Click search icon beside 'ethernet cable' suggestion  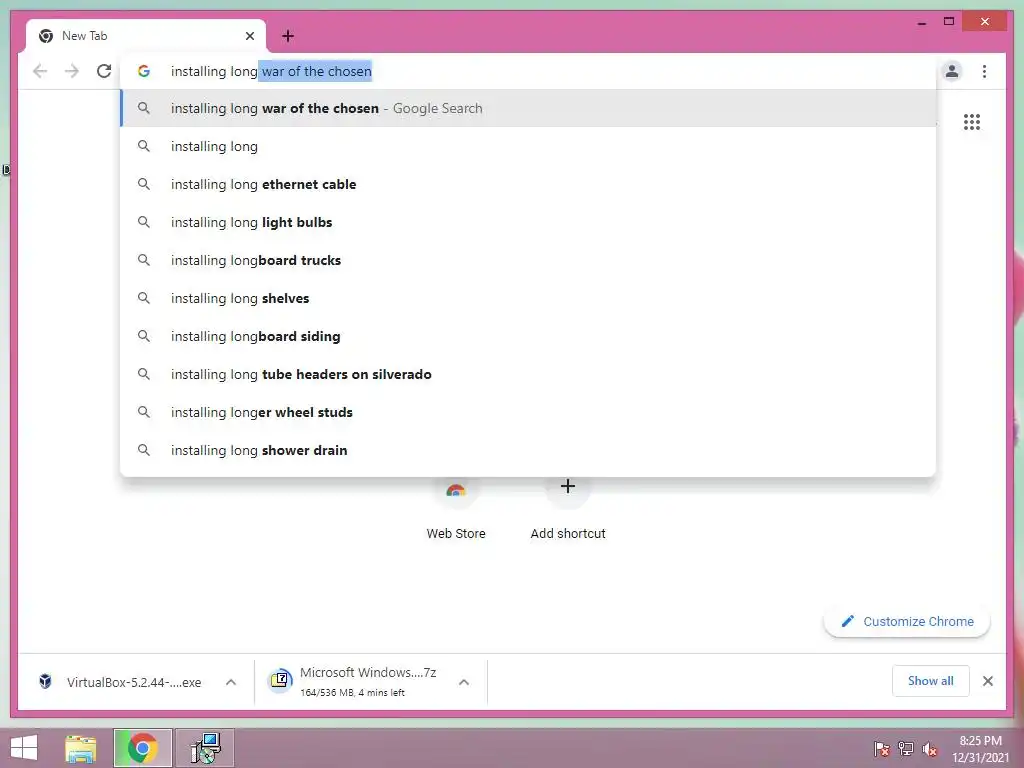144,184
